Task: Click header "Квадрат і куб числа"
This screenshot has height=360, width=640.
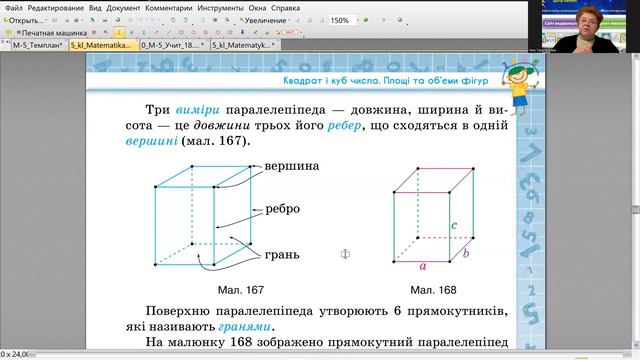Action: (x=331, y=80)
